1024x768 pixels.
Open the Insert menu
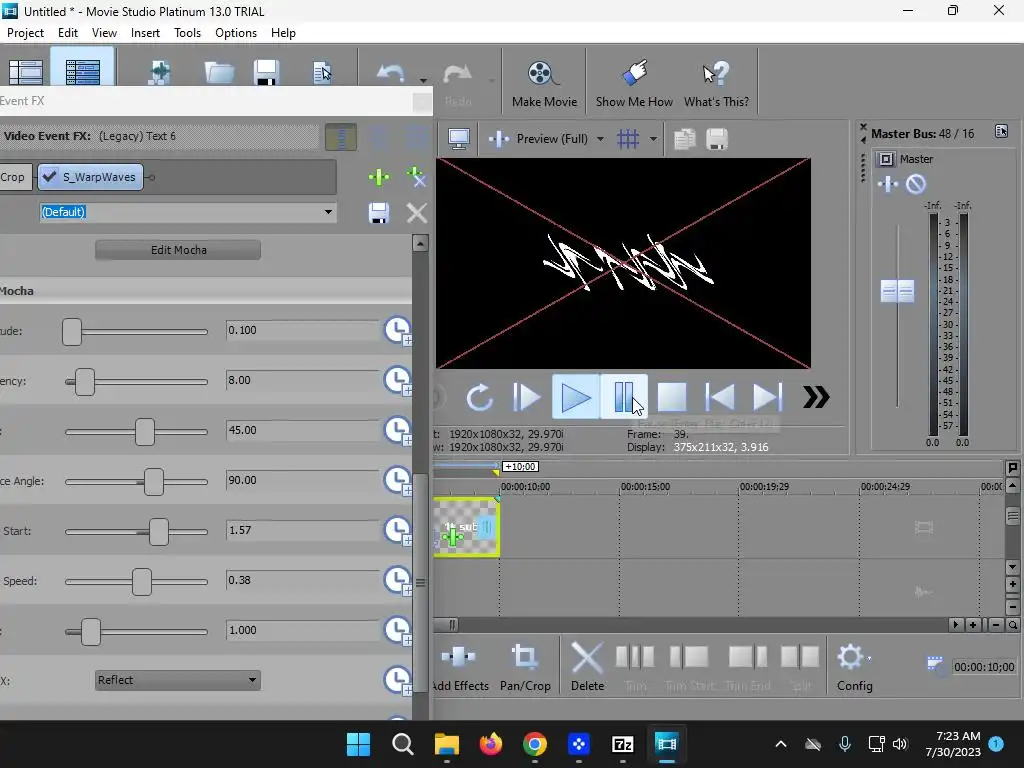(x=145, y=33)
